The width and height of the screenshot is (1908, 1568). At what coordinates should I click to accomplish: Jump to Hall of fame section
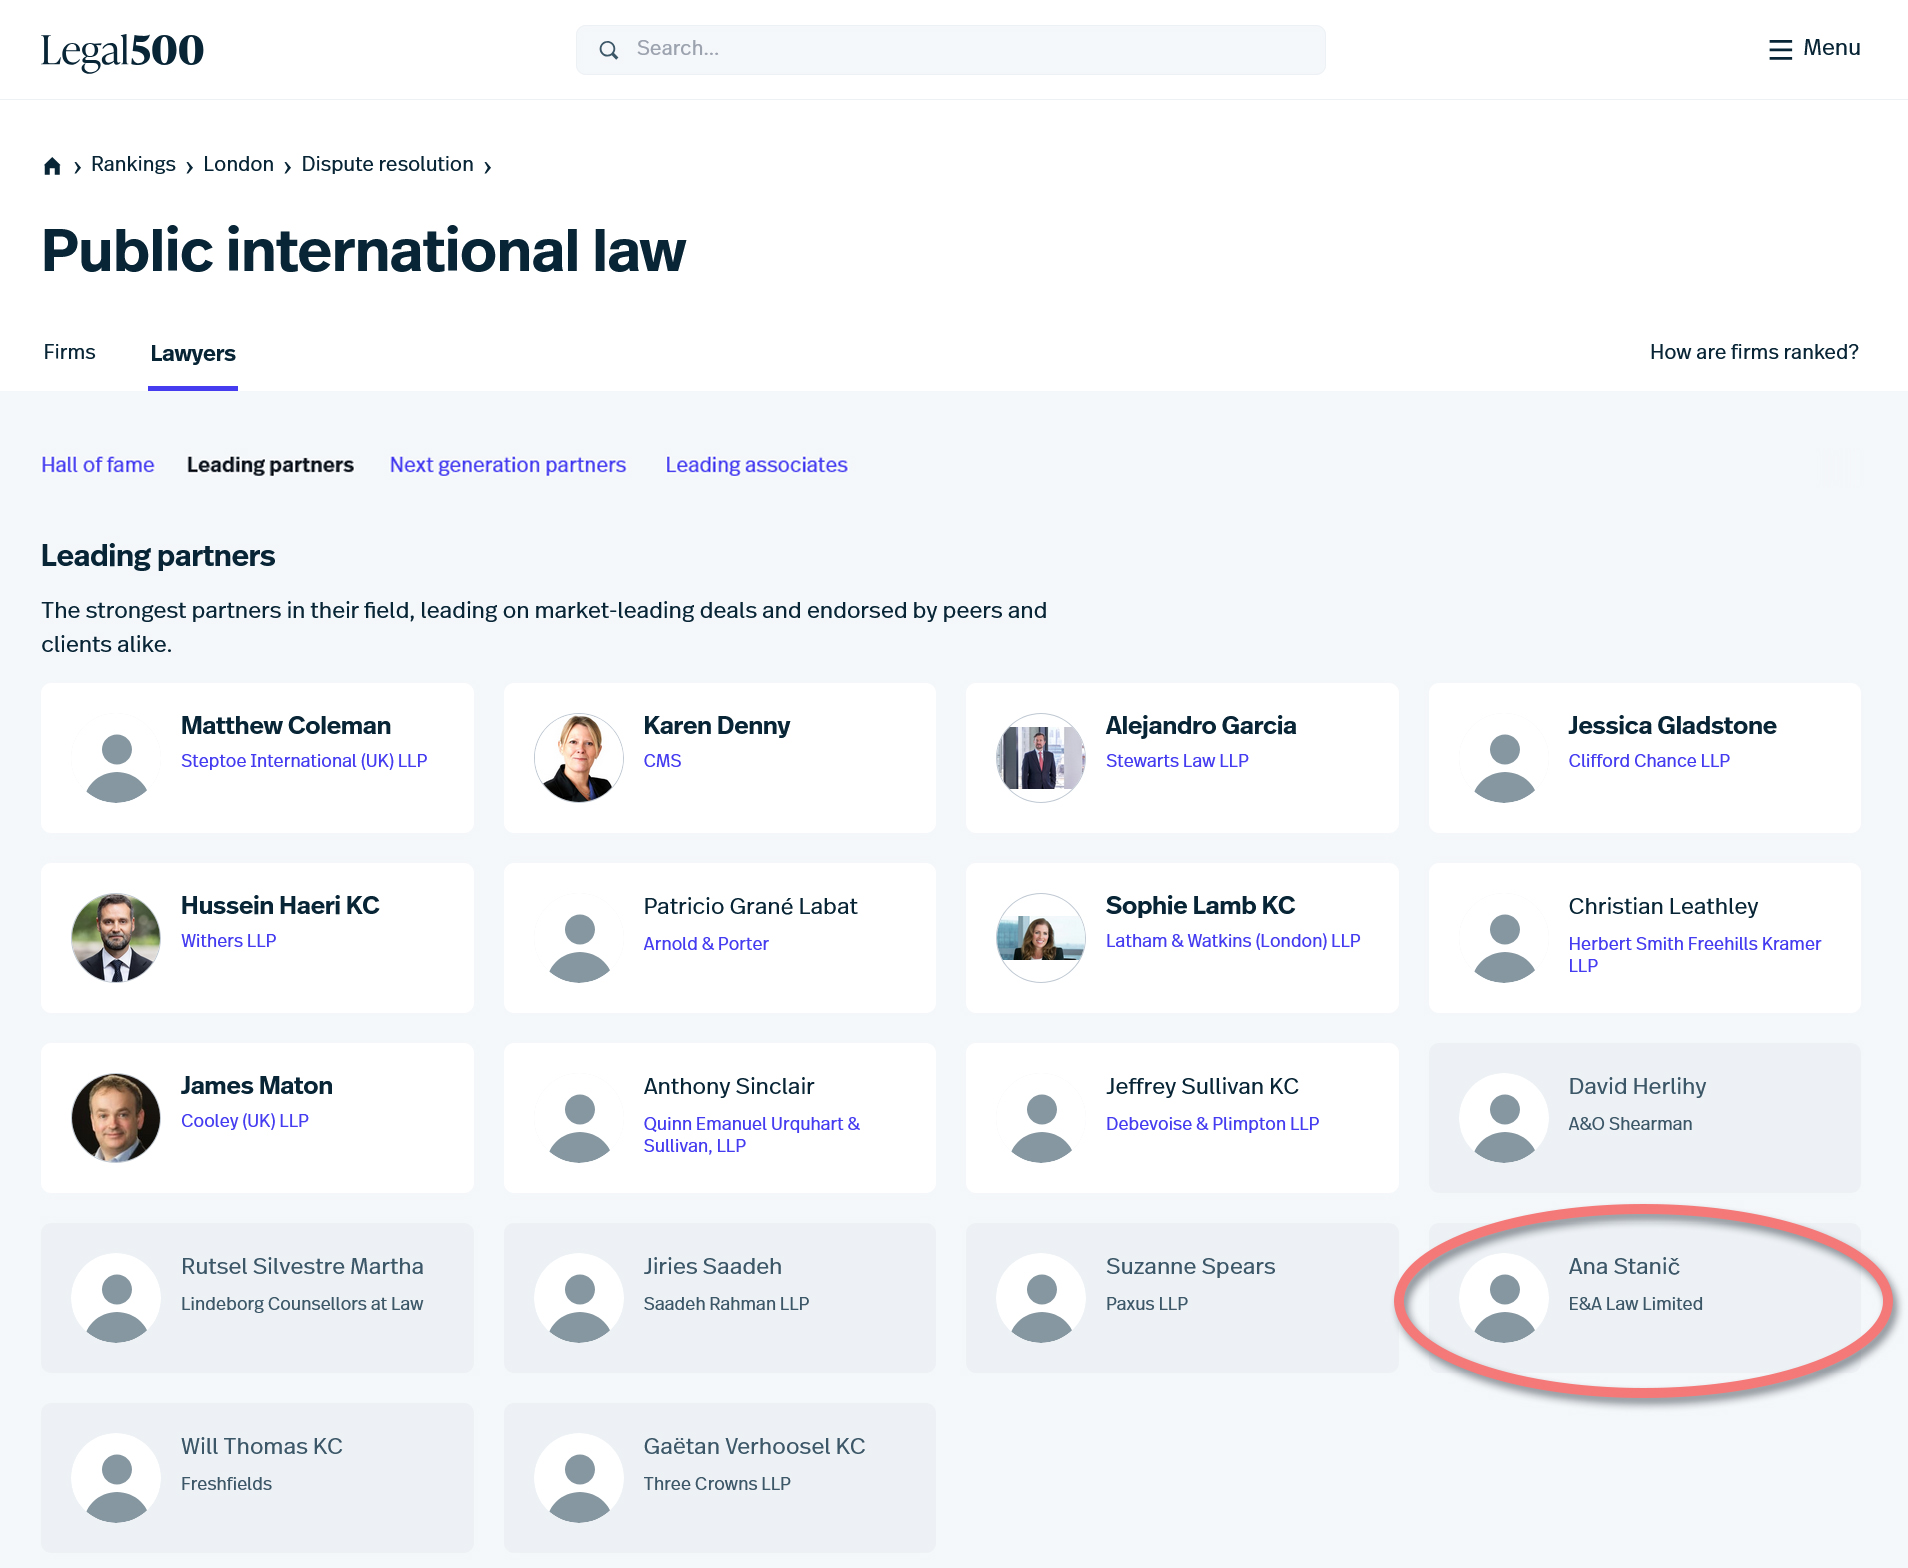[98, 465]
